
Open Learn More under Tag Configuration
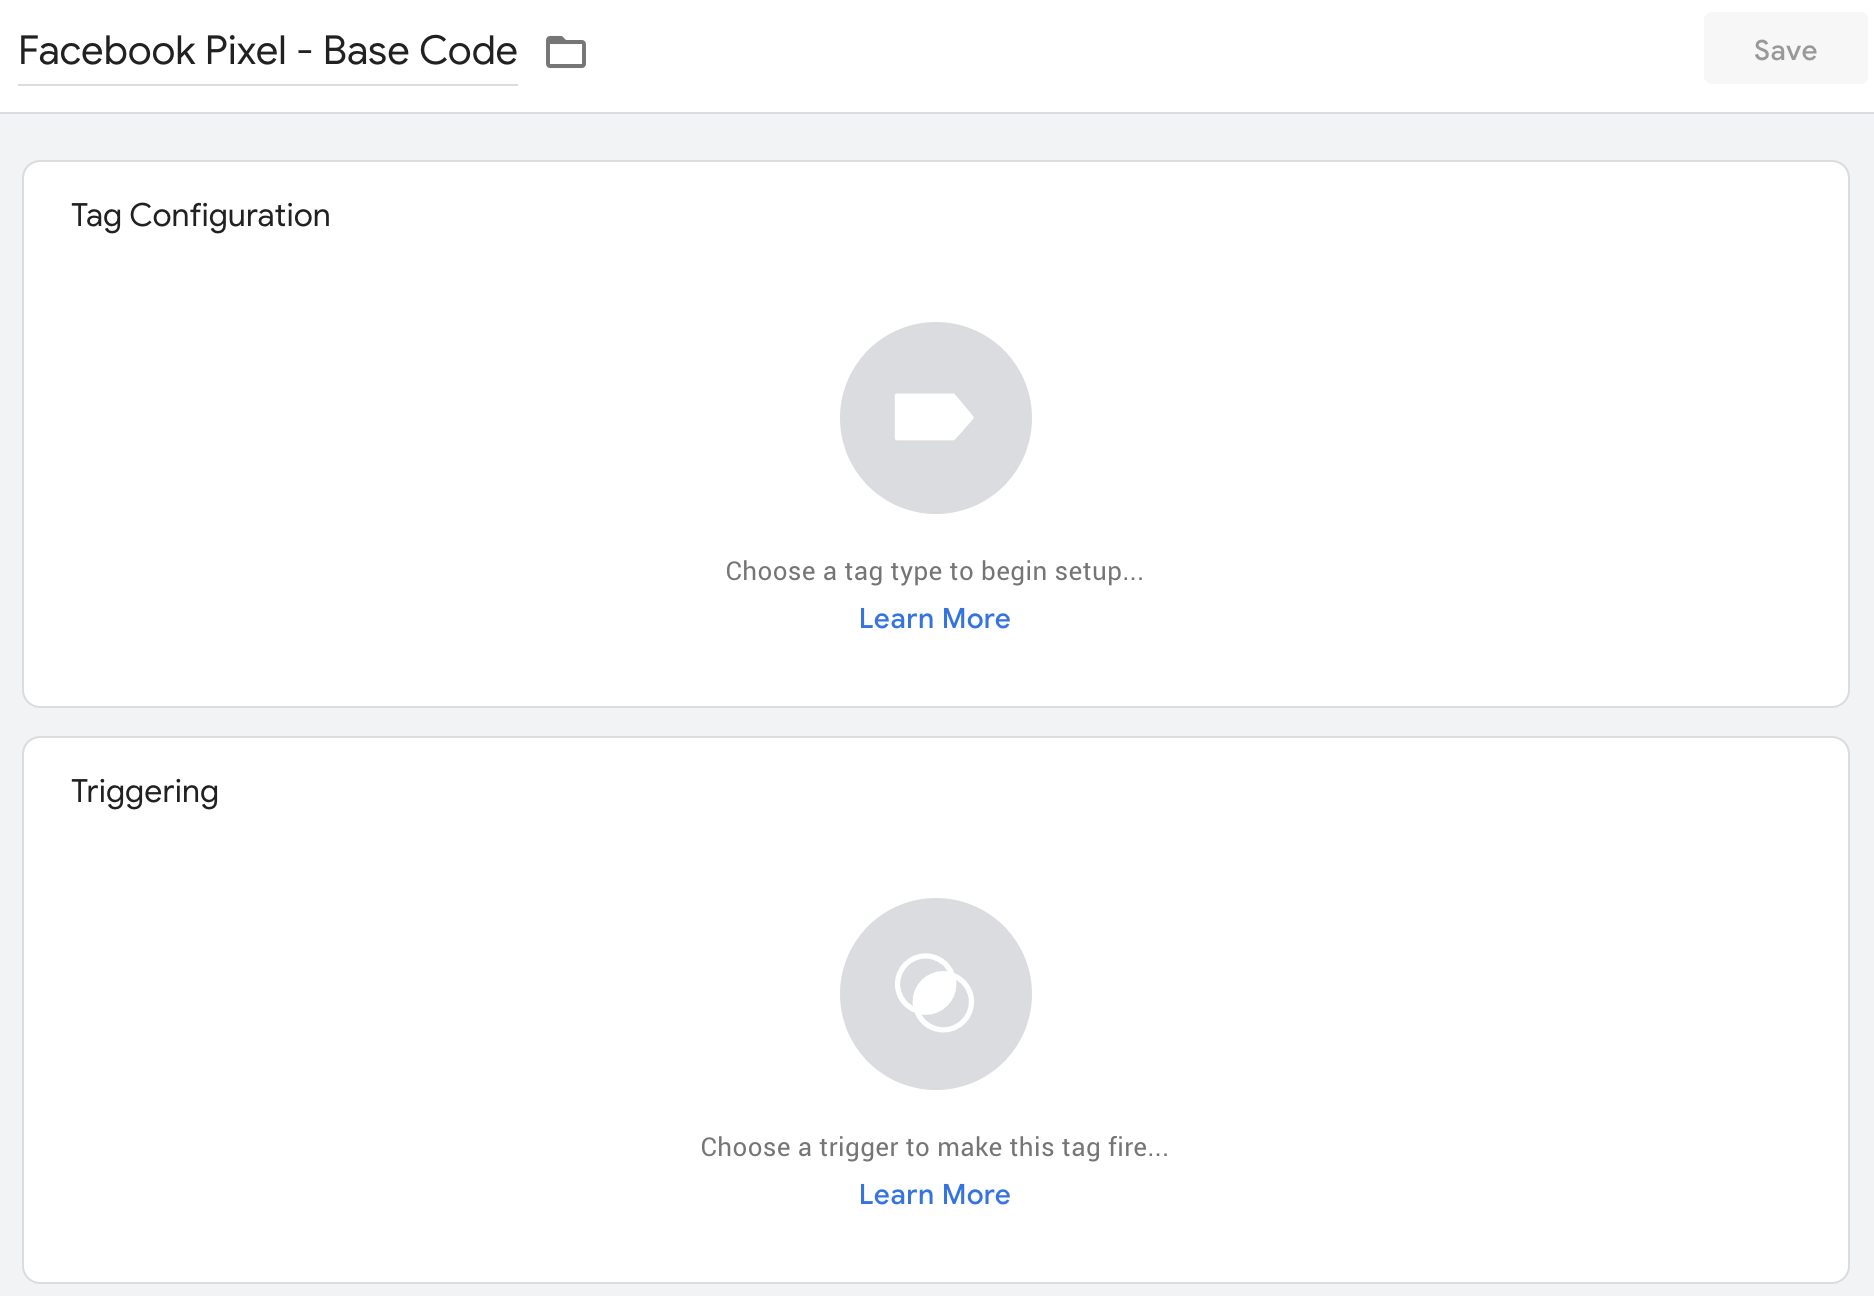(935, 618)
